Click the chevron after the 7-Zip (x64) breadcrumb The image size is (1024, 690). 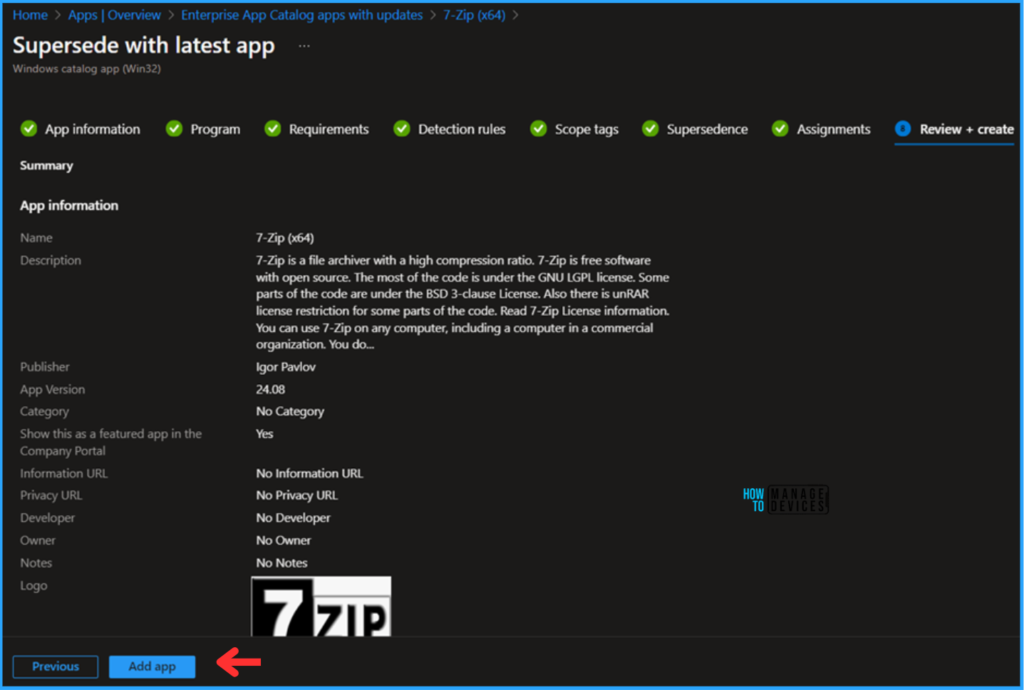coord(515,15)
